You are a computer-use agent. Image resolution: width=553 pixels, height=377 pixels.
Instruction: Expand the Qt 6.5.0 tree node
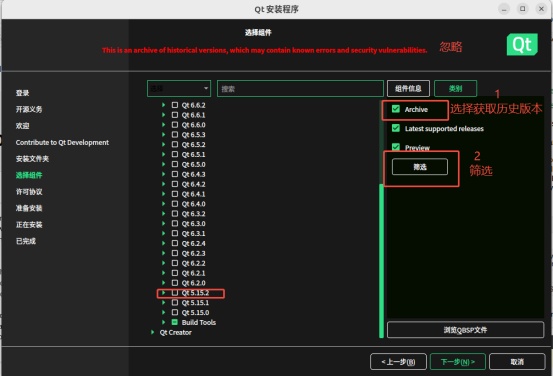pyautogui.click(x=163, y=164)
